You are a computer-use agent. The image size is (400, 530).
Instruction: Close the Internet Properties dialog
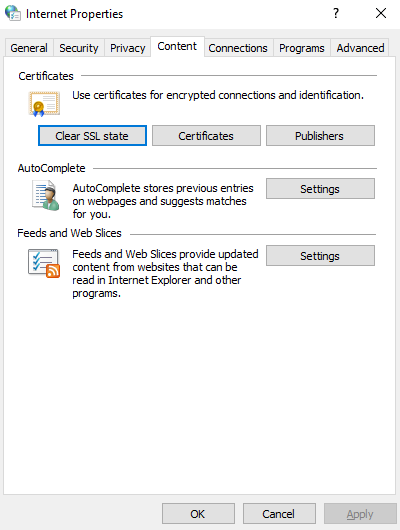tap(381, 13)
